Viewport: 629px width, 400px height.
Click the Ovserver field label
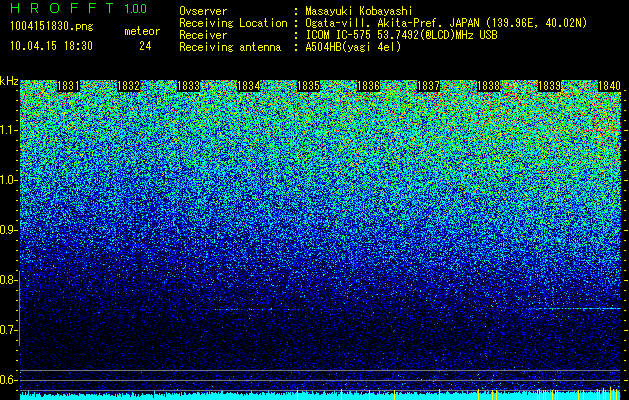[203, 11]
